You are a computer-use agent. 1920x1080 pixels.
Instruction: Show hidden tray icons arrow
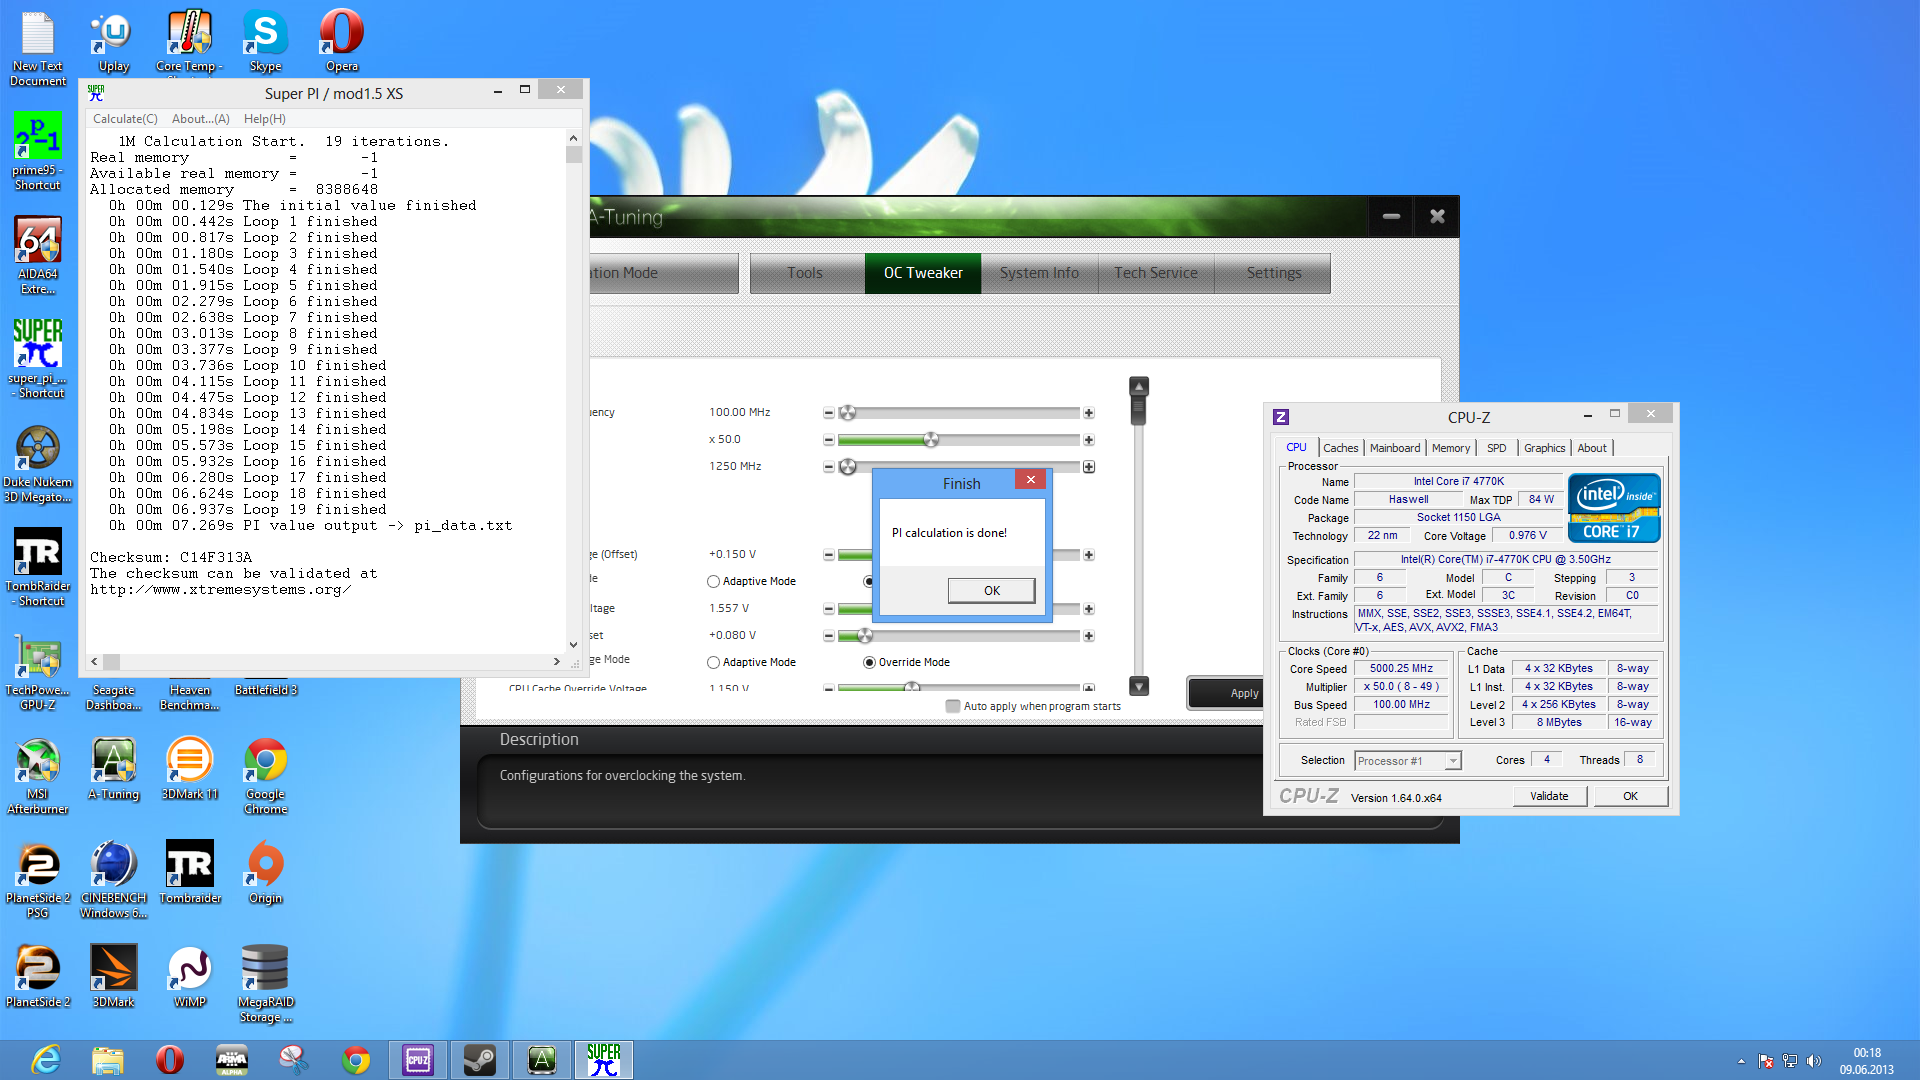coord(1741,1061)
